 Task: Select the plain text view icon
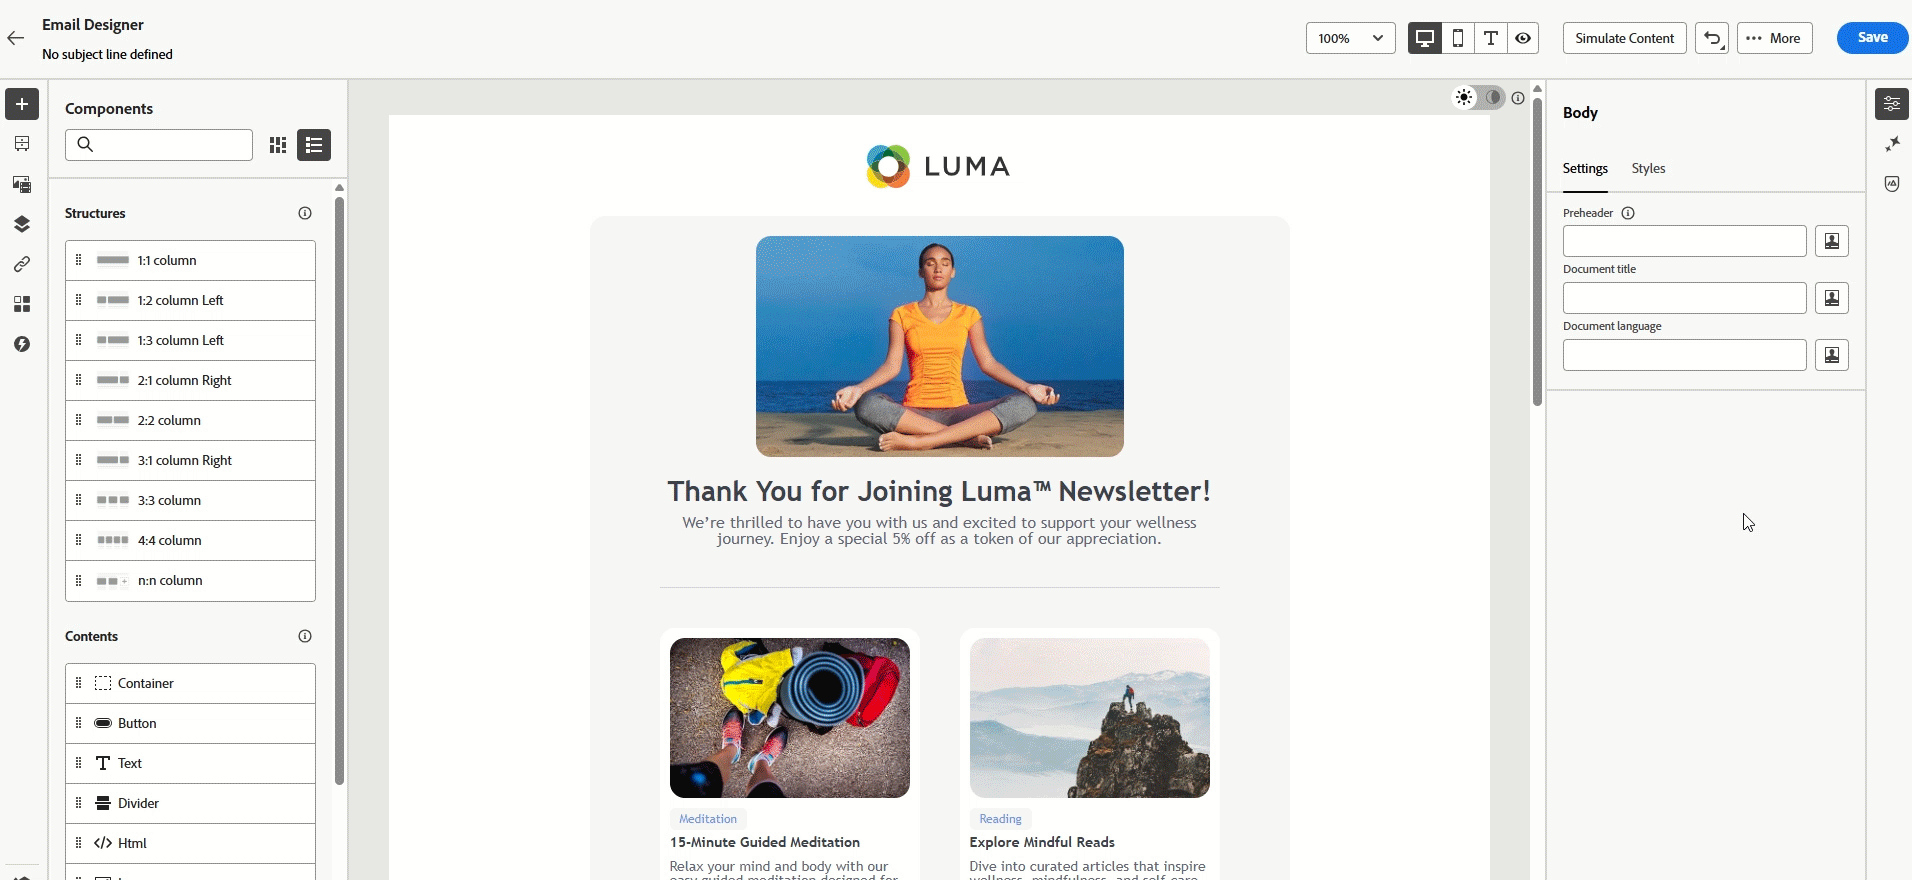tap(1490, 38)
